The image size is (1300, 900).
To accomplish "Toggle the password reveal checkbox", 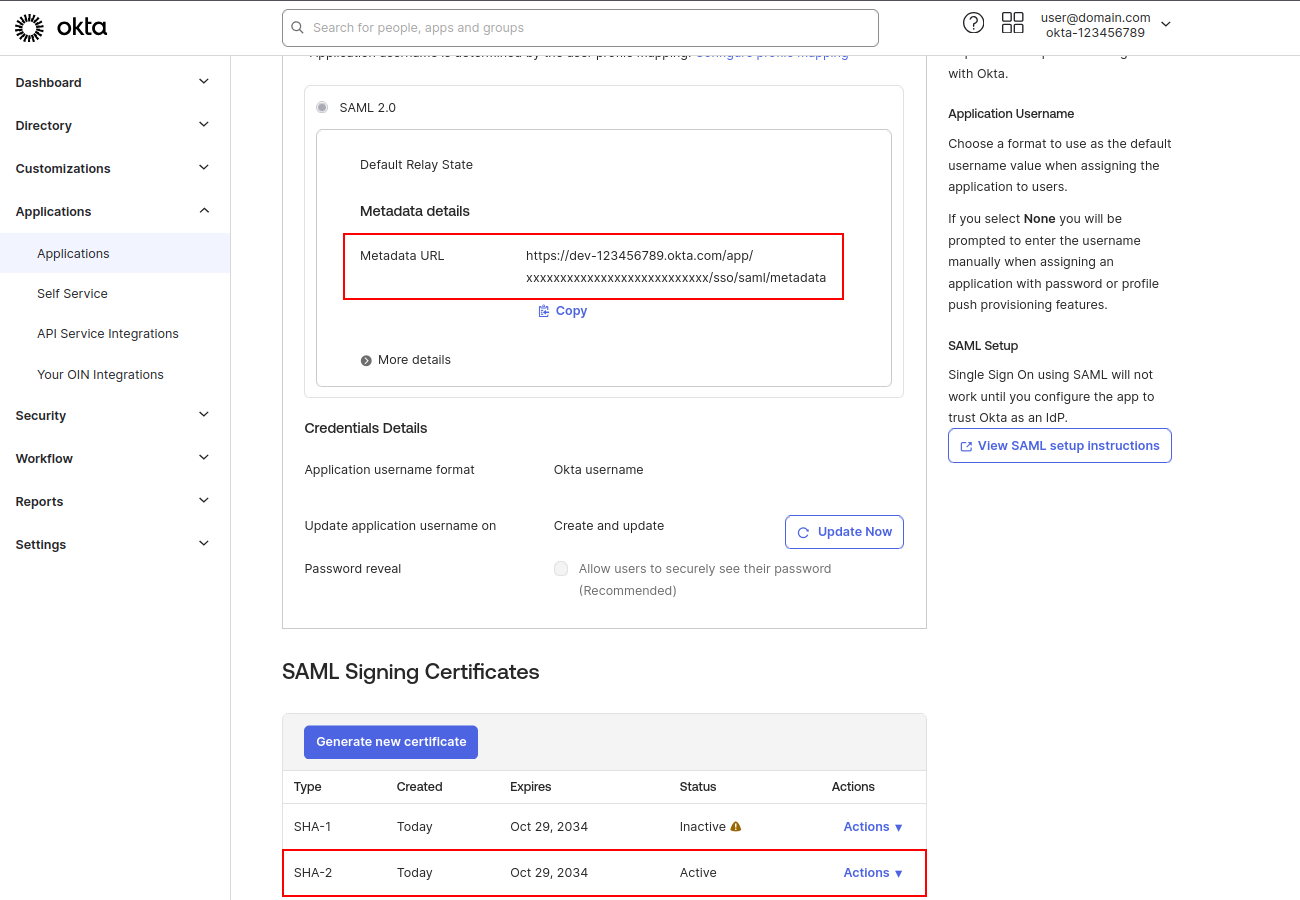I will point(561,569).
